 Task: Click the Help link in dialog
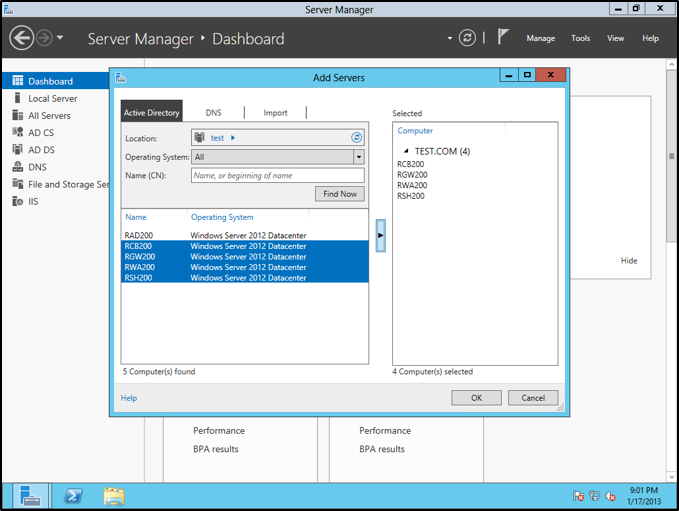click(129, 398)
